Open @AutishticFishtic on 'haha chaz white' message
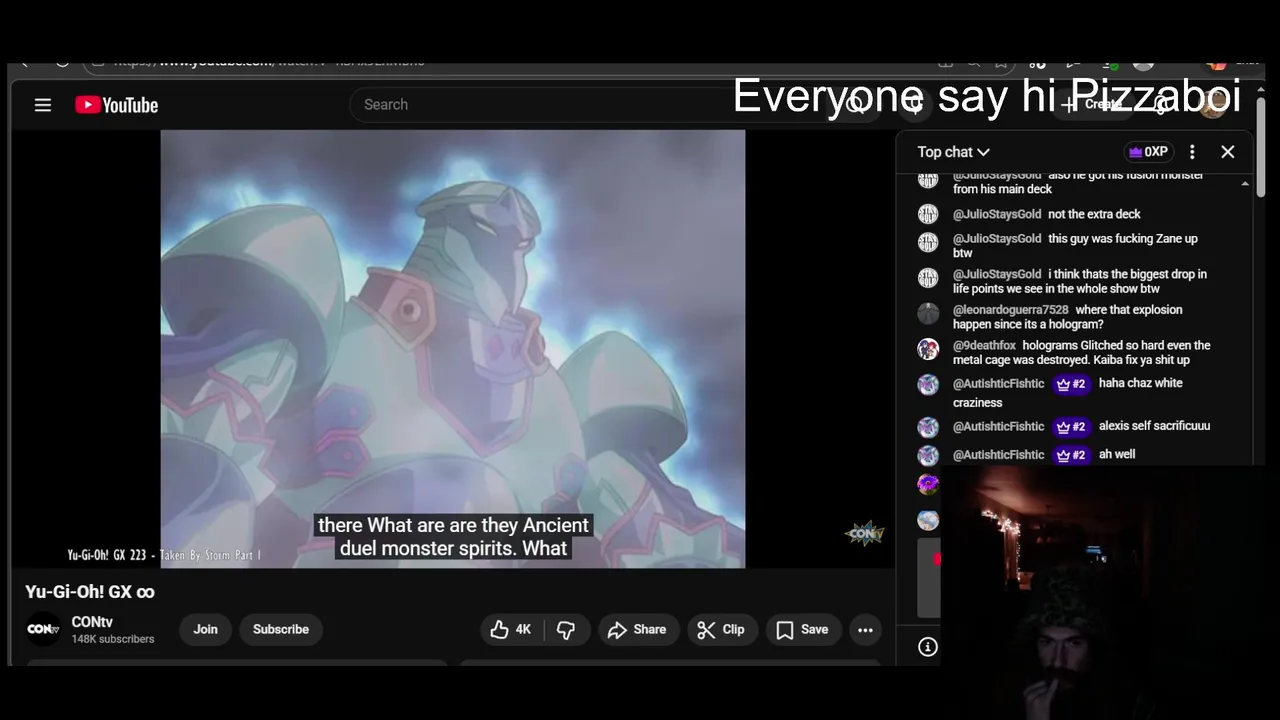The image size is (1280, 720). (x=998, y=383)
